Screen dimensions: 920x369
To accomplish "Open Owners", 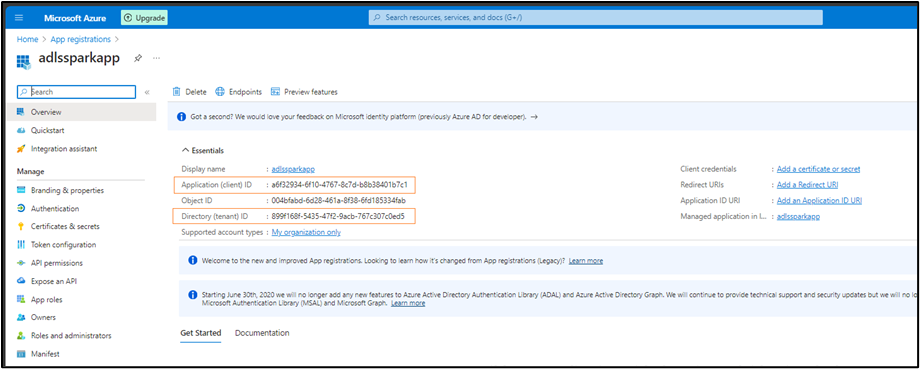I will [43, 317].
